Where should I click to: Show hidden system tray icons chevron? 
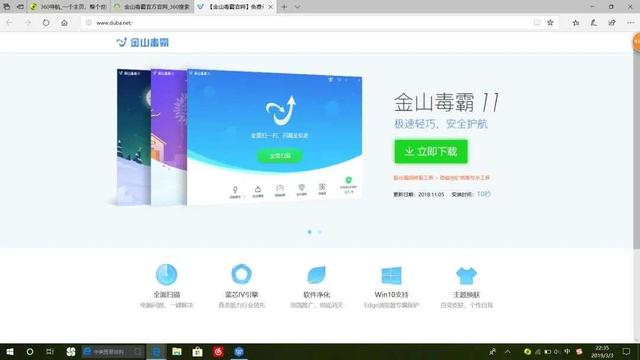coord(508,351)
